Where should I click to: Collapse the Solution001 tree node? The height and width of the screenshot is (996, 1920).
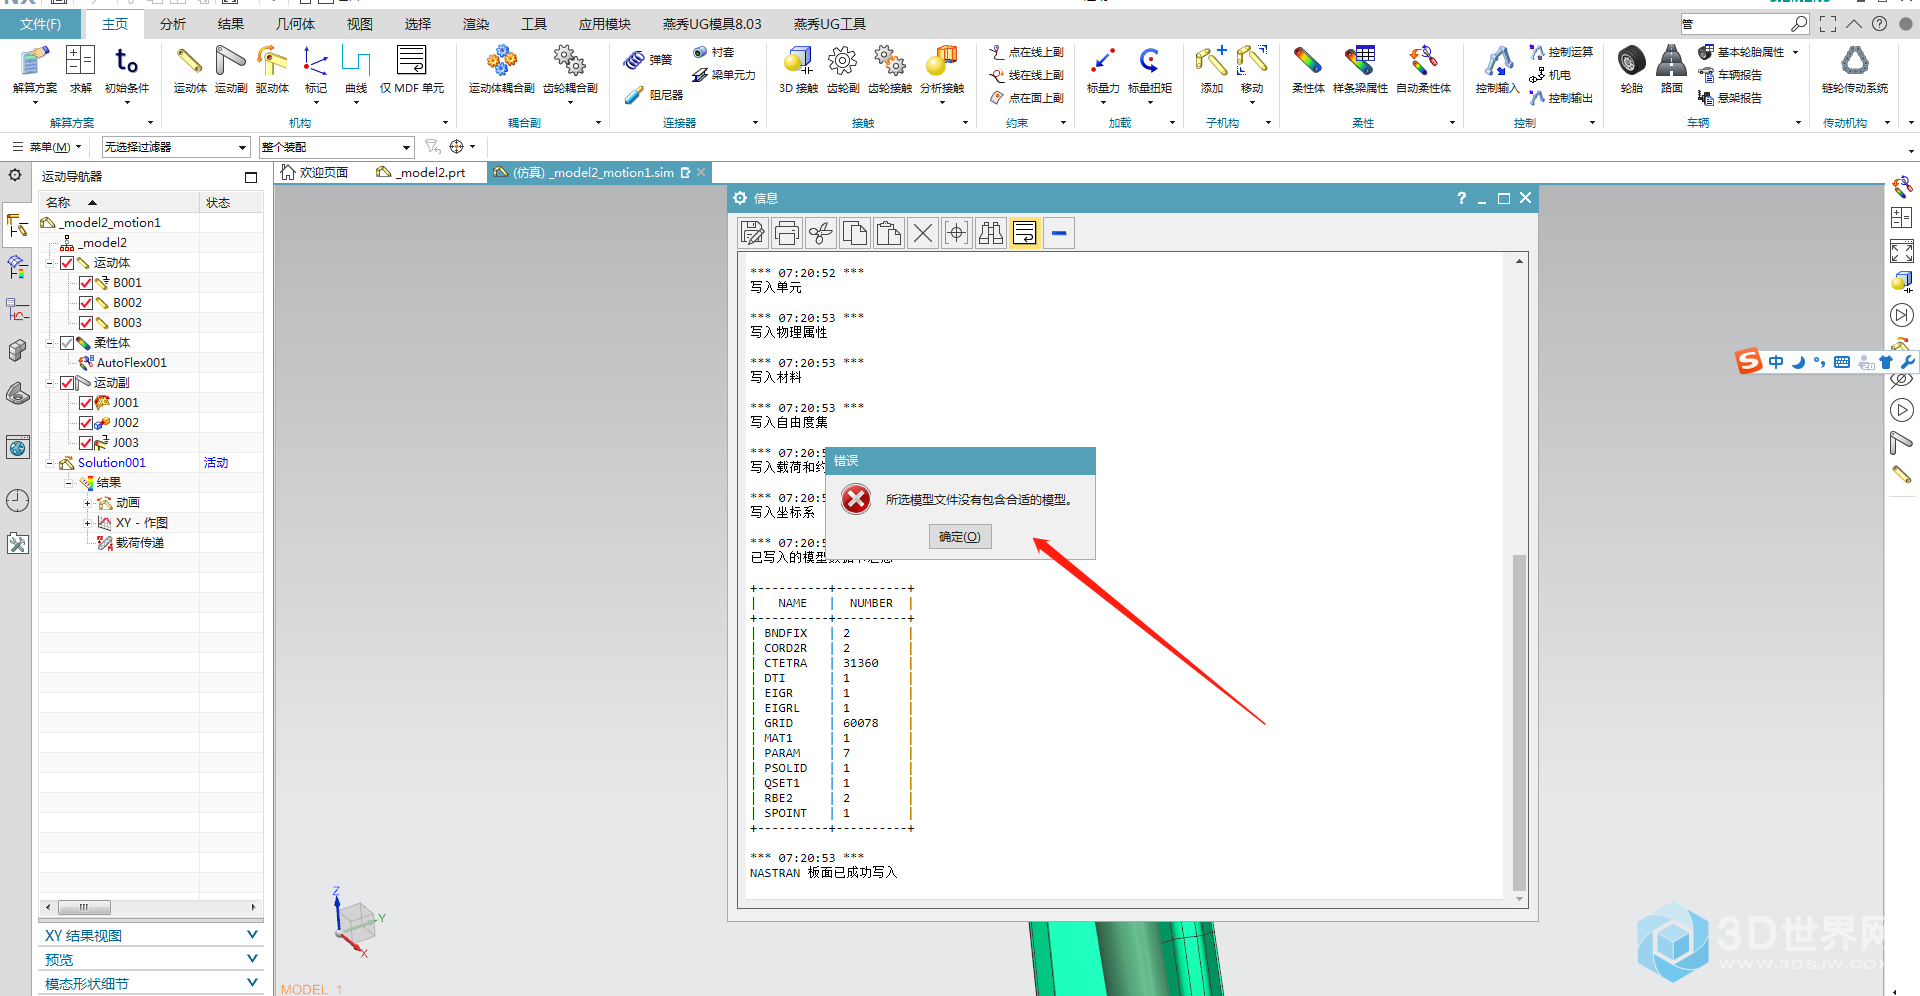coord(49,463)
